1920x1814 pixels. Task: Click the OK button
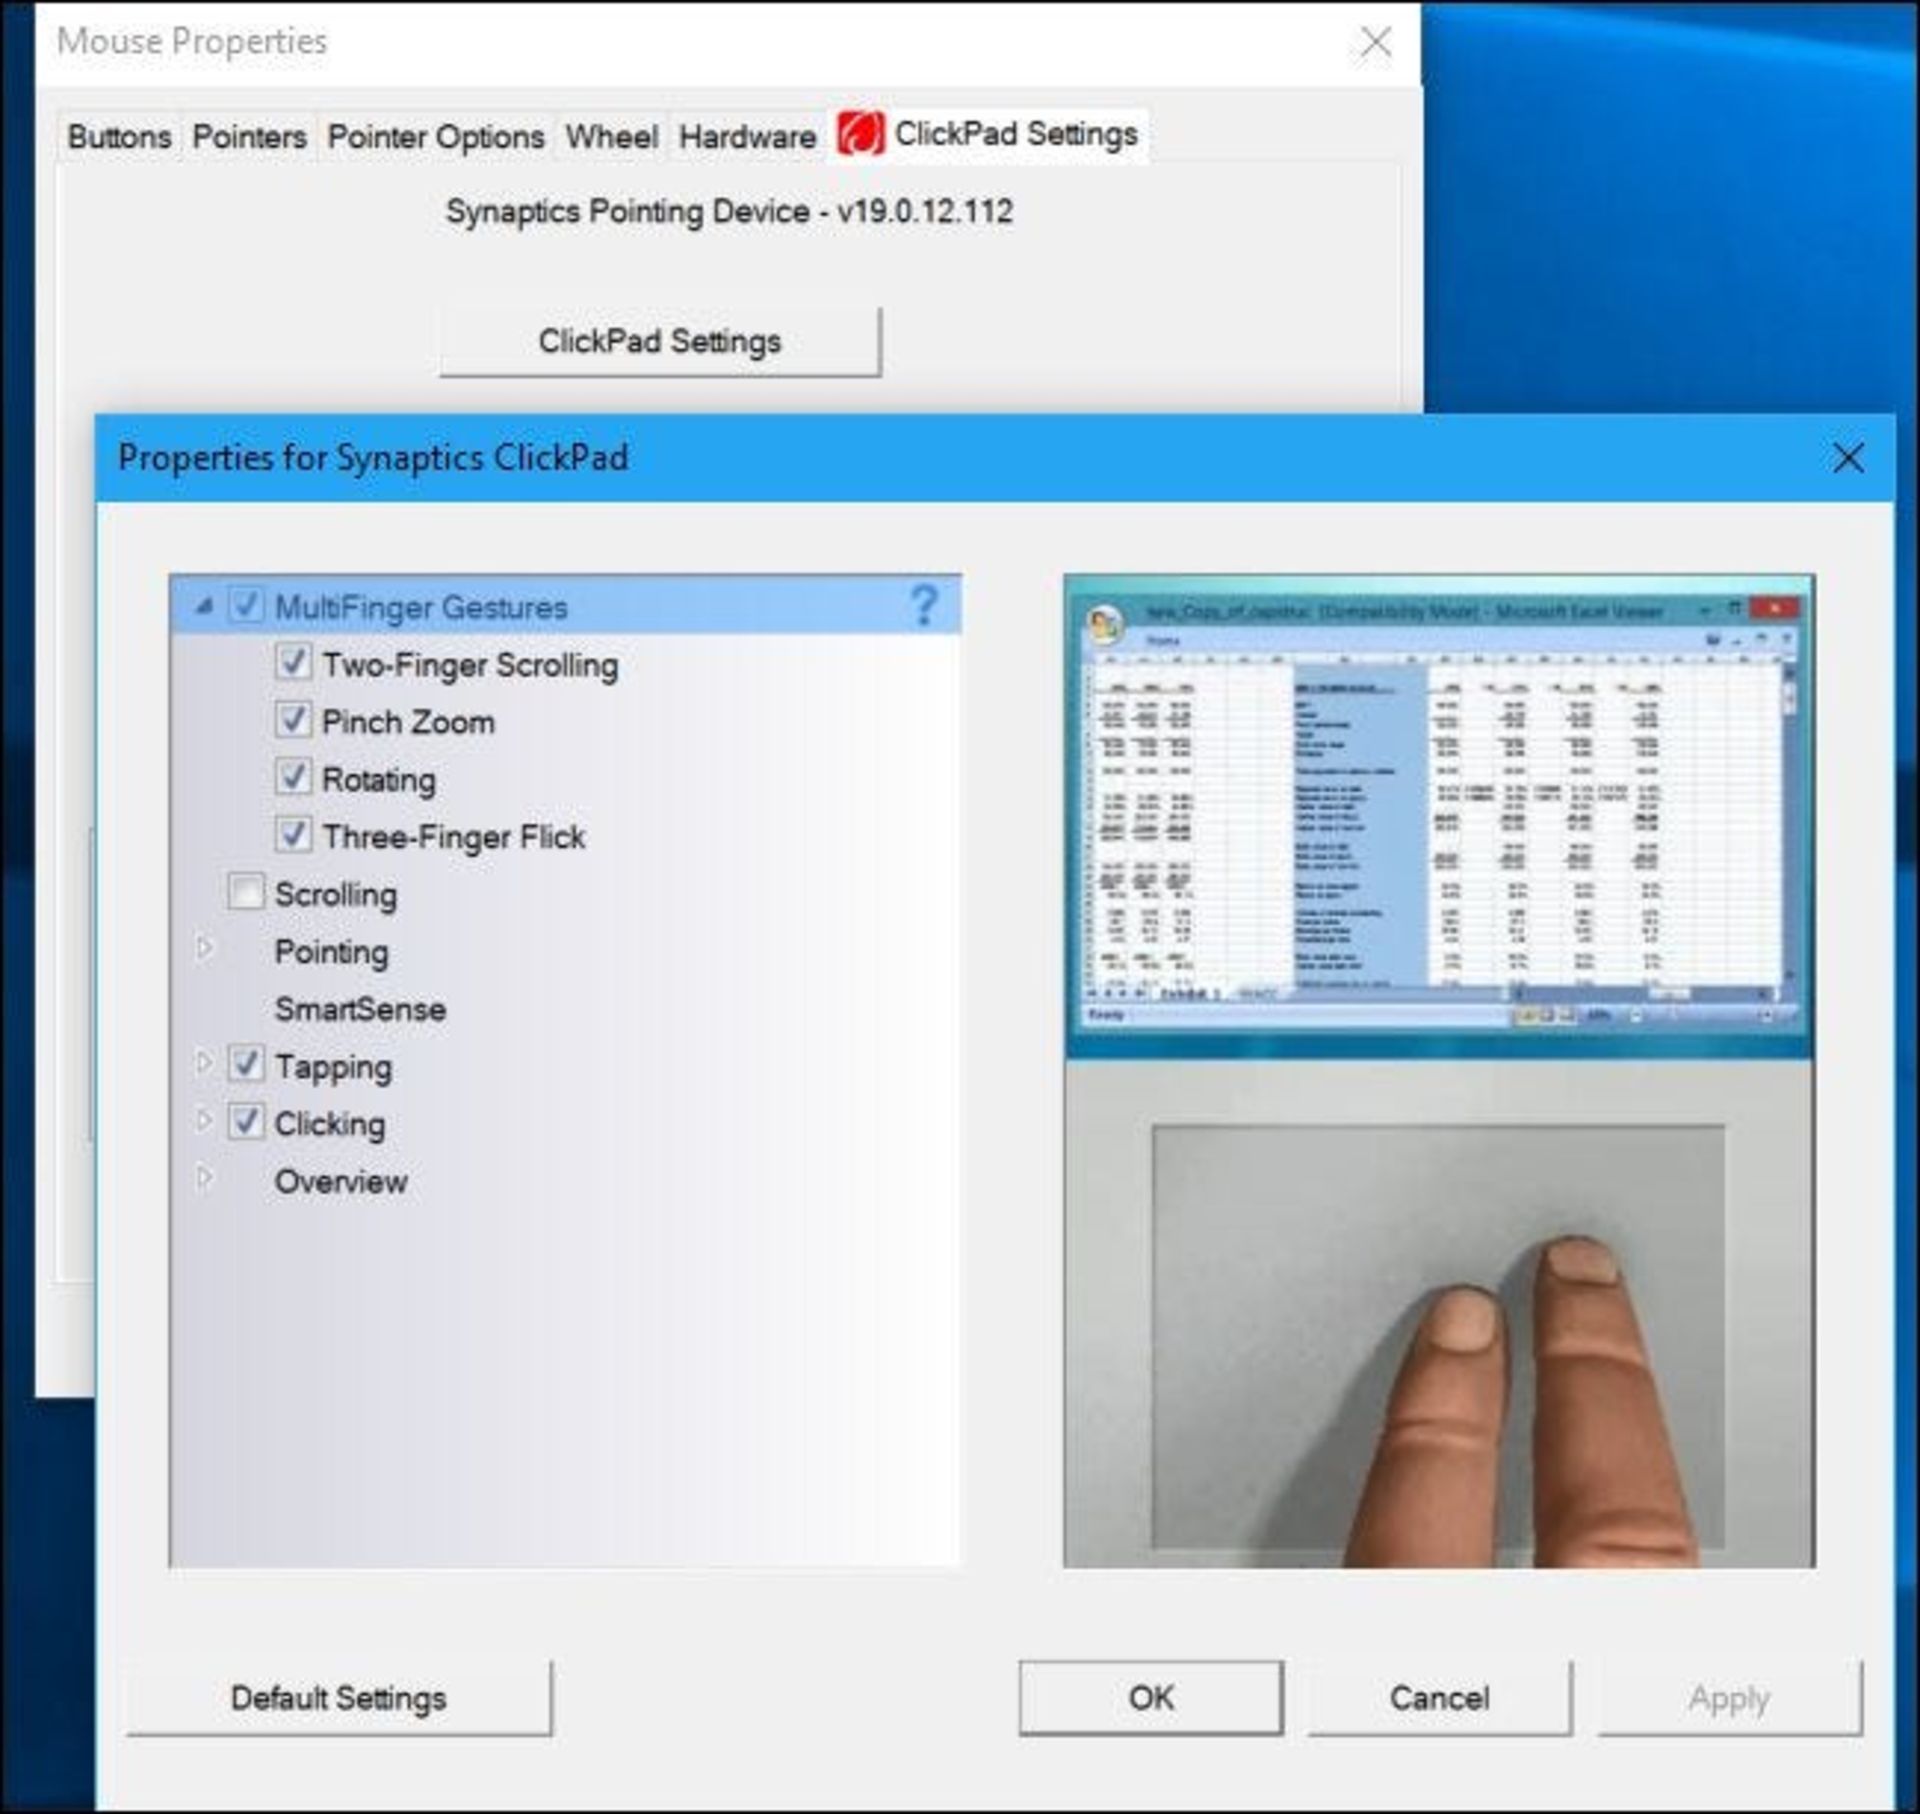pyautogui.click(x=1150, y=1697)
